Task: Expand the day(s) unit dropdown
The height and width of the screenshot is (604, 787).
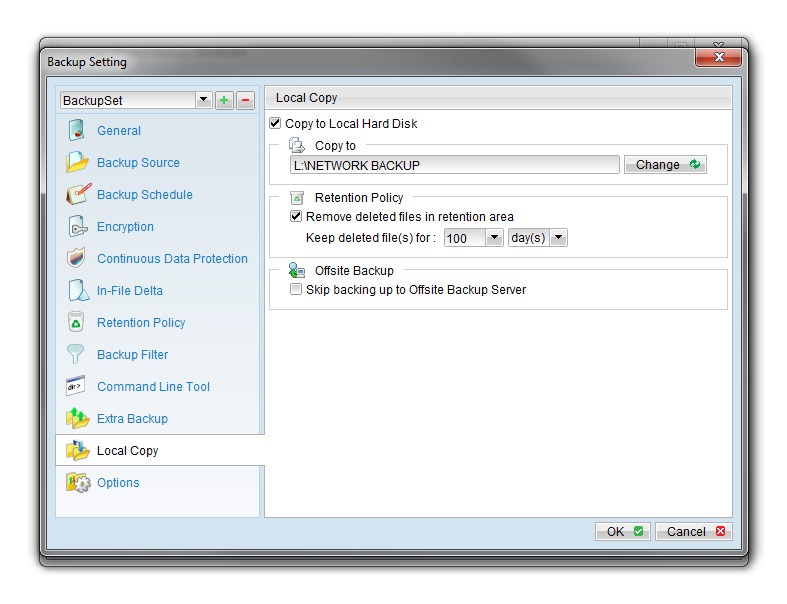Action: coord(558,237)
